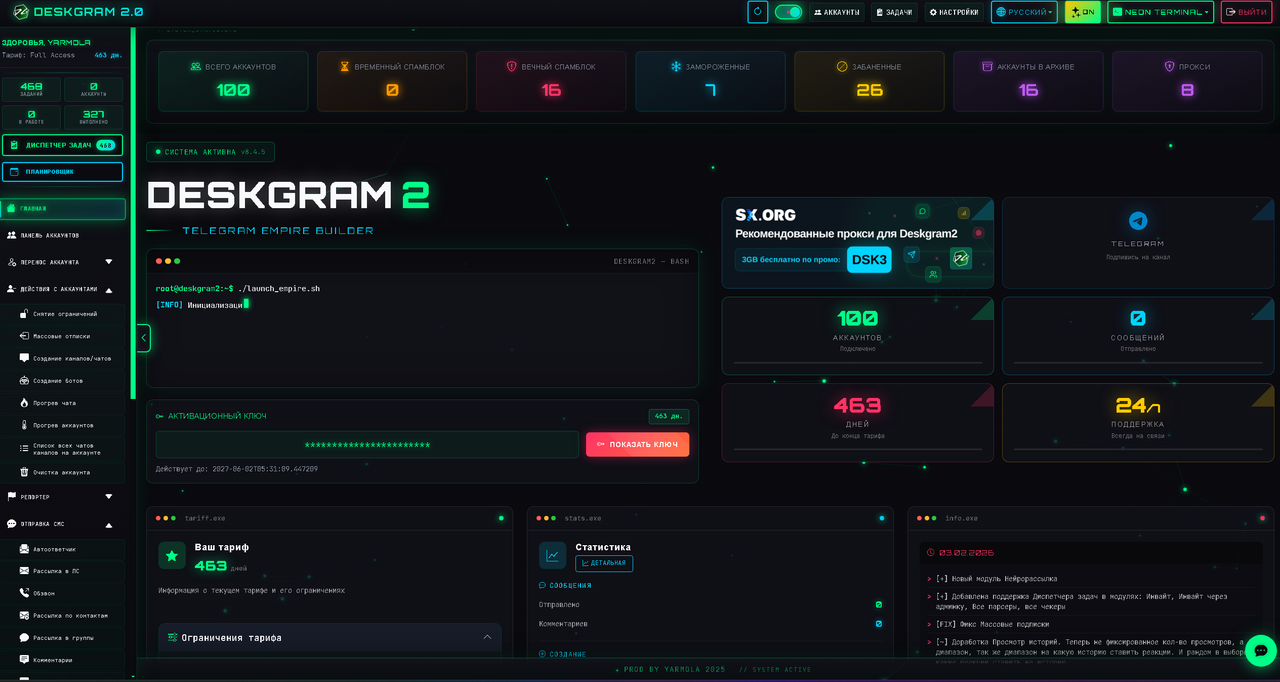Toggle the sparkle ON effects button
This screenshot has width=1280, height=682.
tap(1082, 12)
